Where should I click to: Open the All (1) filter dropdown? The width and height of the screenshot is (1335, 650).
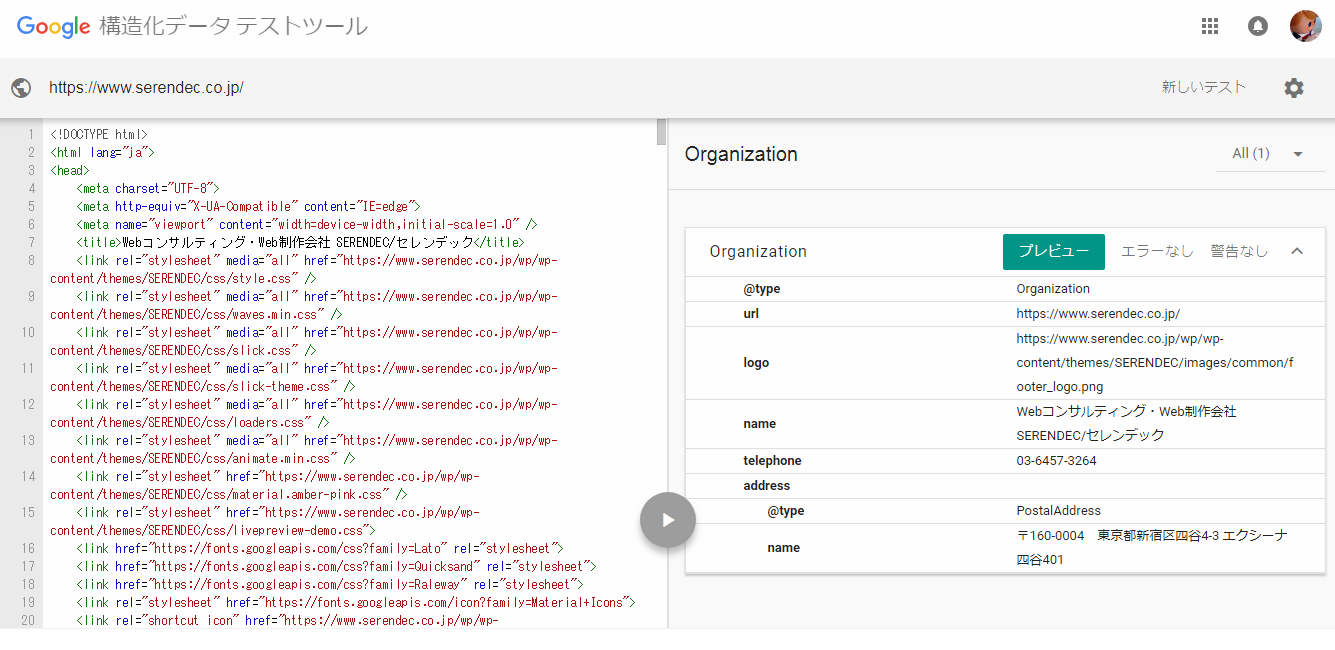pyautogui.click(x=1270, y=154)
